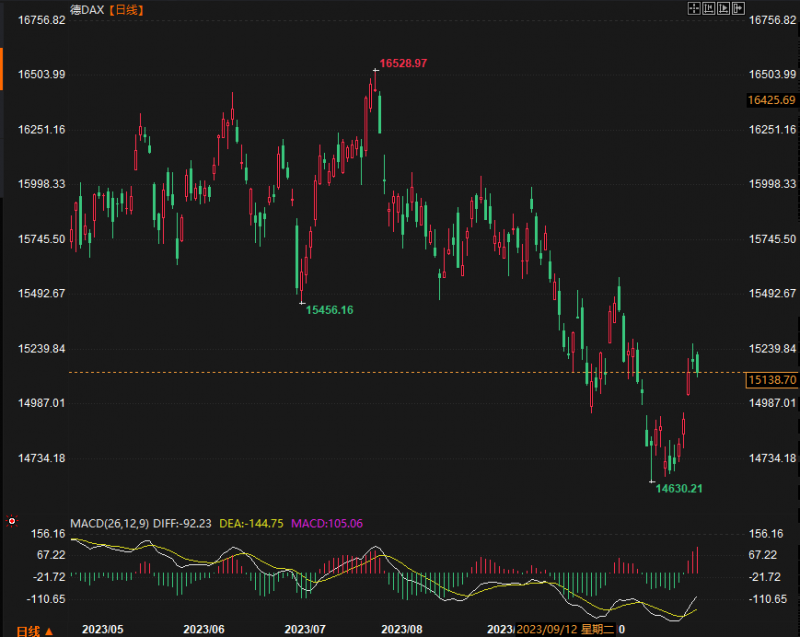The image size is (800, 637).
Task: Click the orange 16425.69 price tag
Action: [x=771, y=100]
